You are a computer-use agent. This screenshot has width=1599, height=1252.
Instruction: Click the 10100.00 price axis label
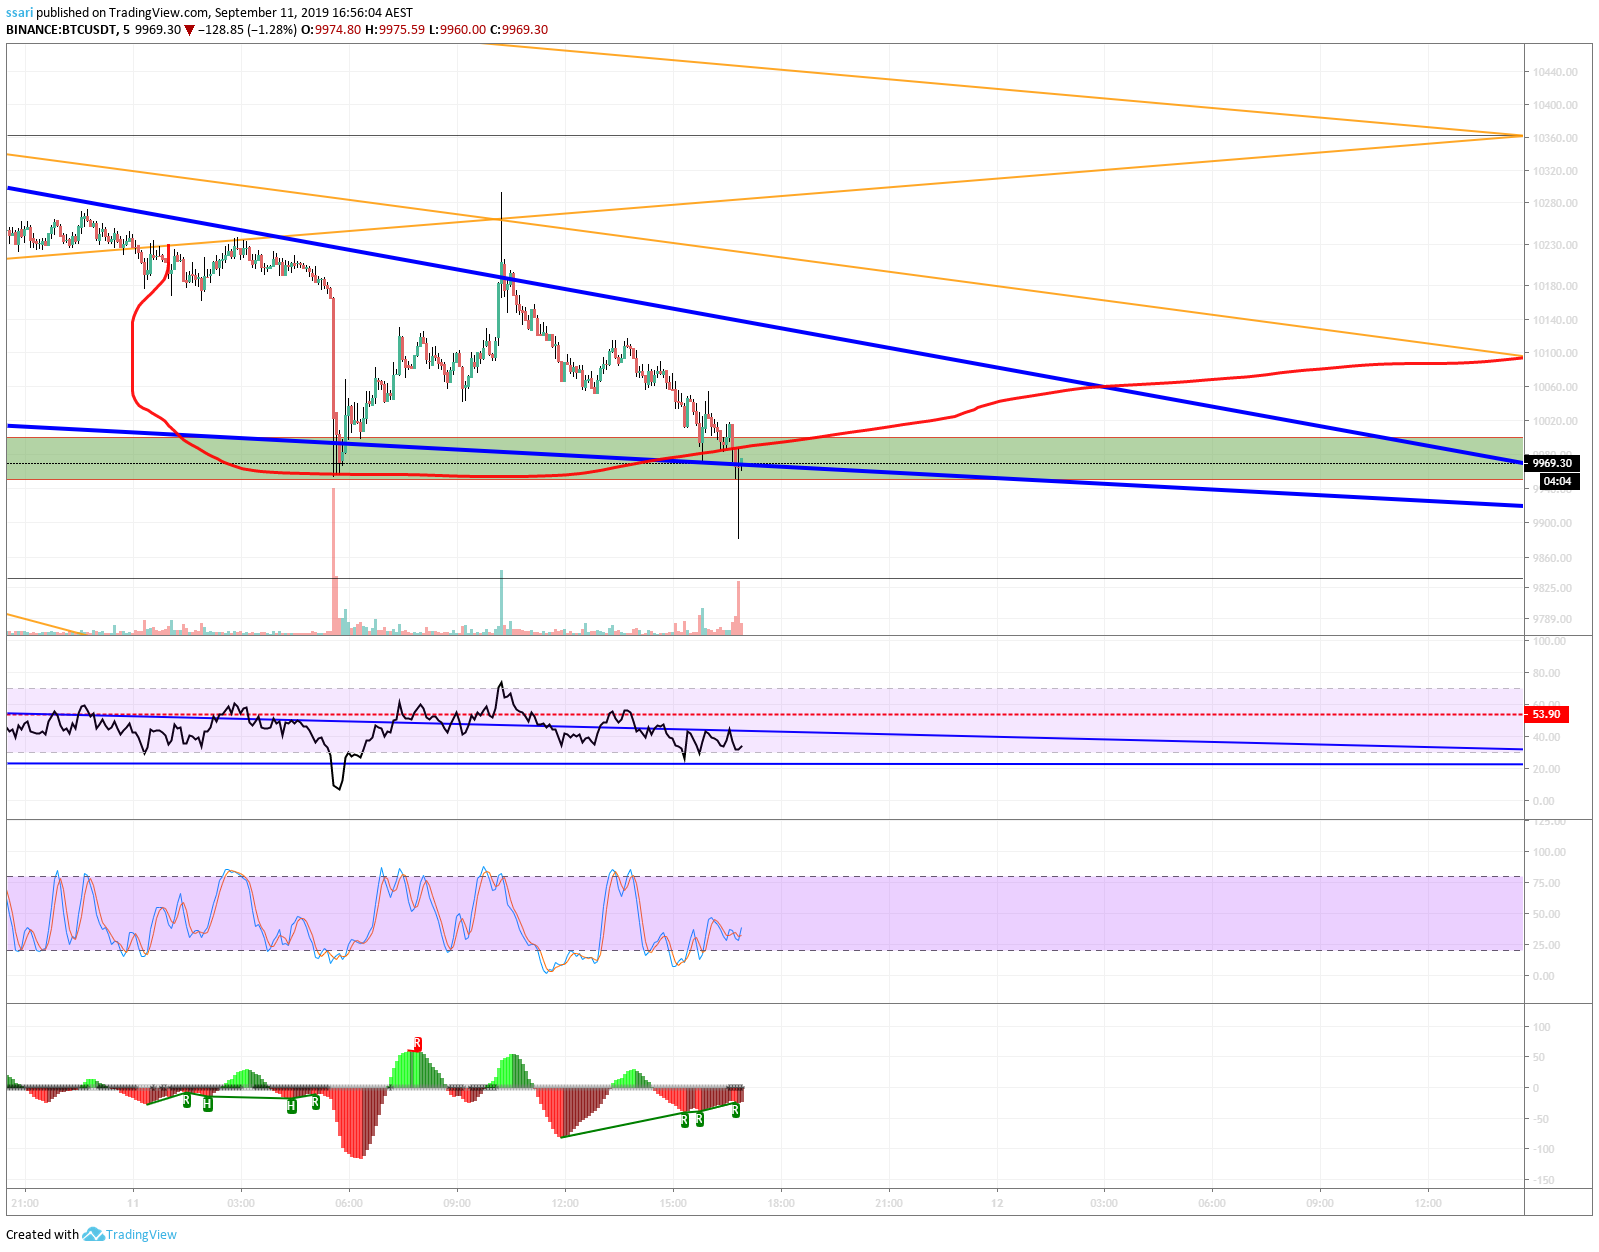pos(1555,353)
